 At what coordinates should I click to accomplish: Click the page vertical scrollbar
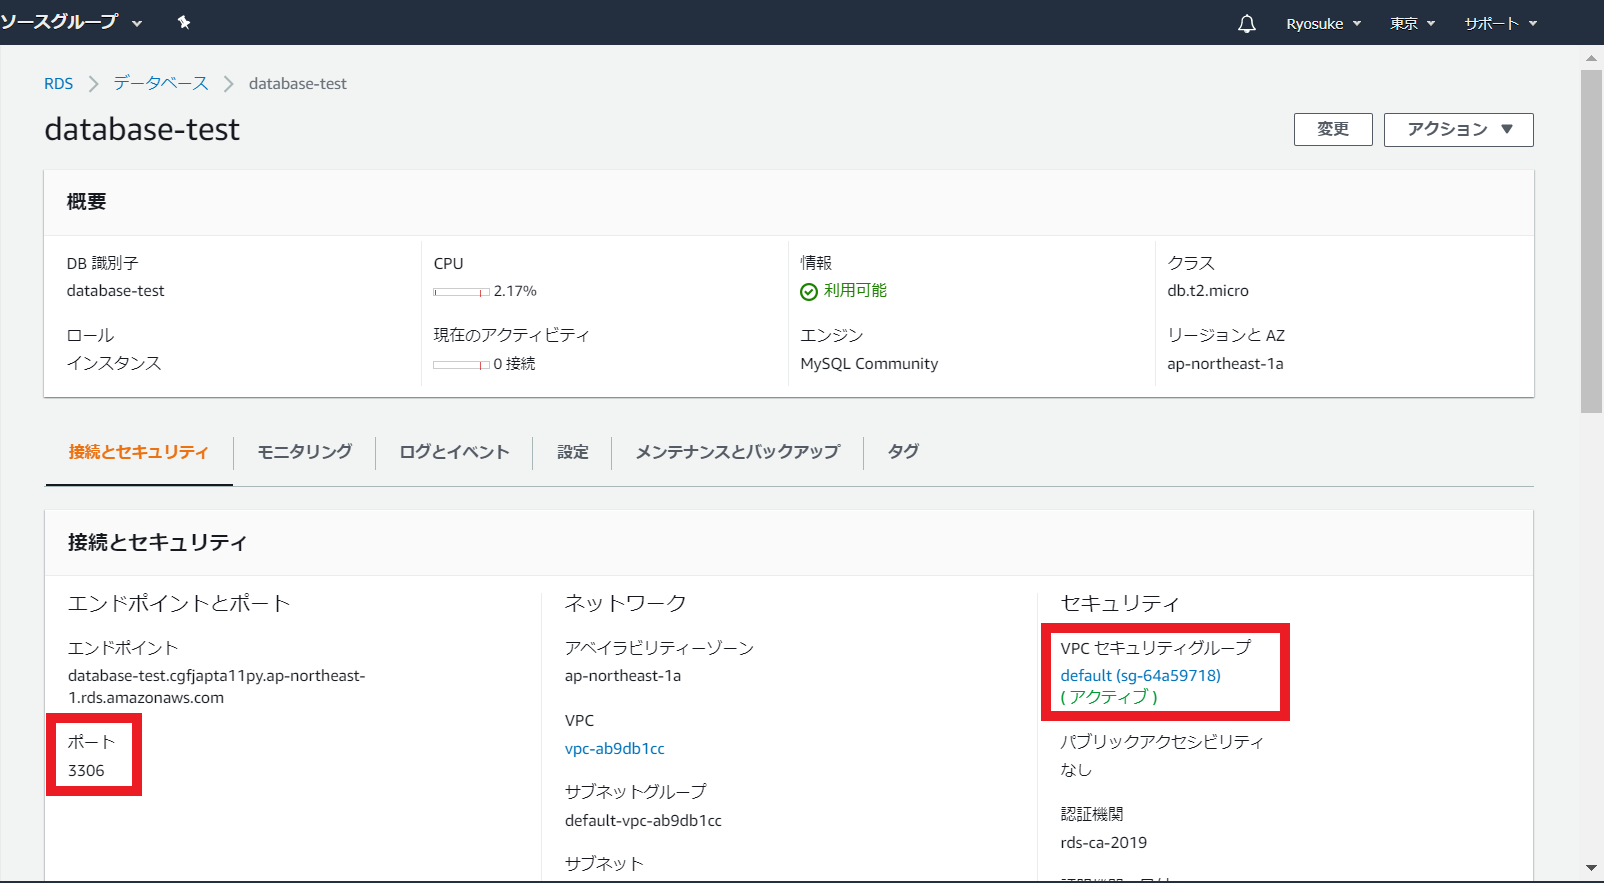[1591, 240]
